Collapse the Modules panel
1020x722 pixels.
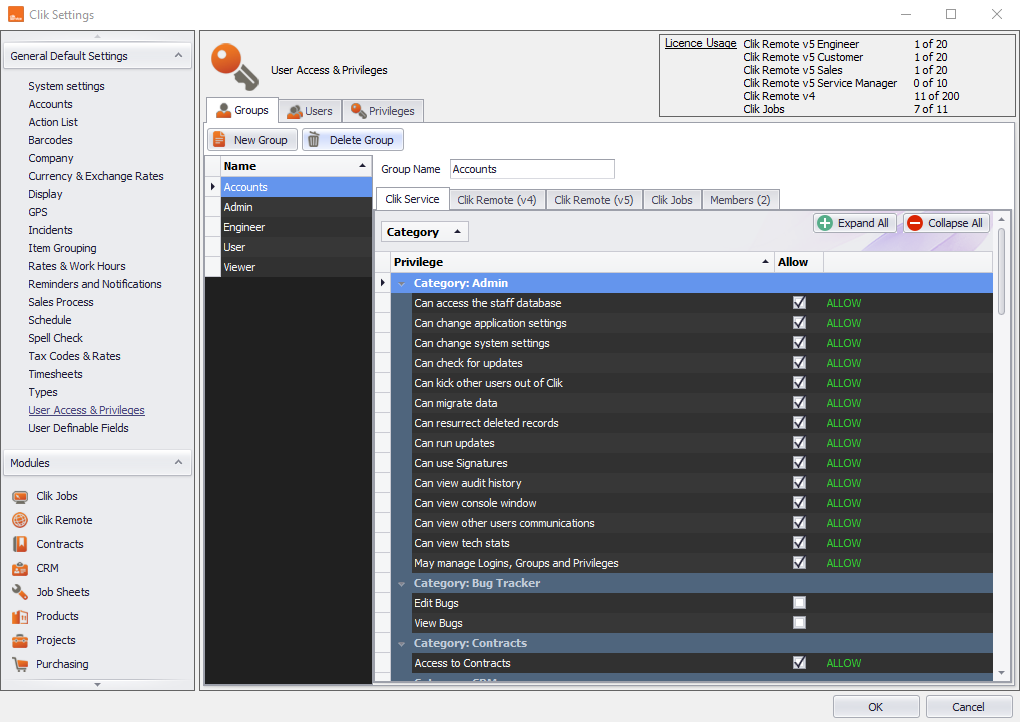(x=178, y=462)
